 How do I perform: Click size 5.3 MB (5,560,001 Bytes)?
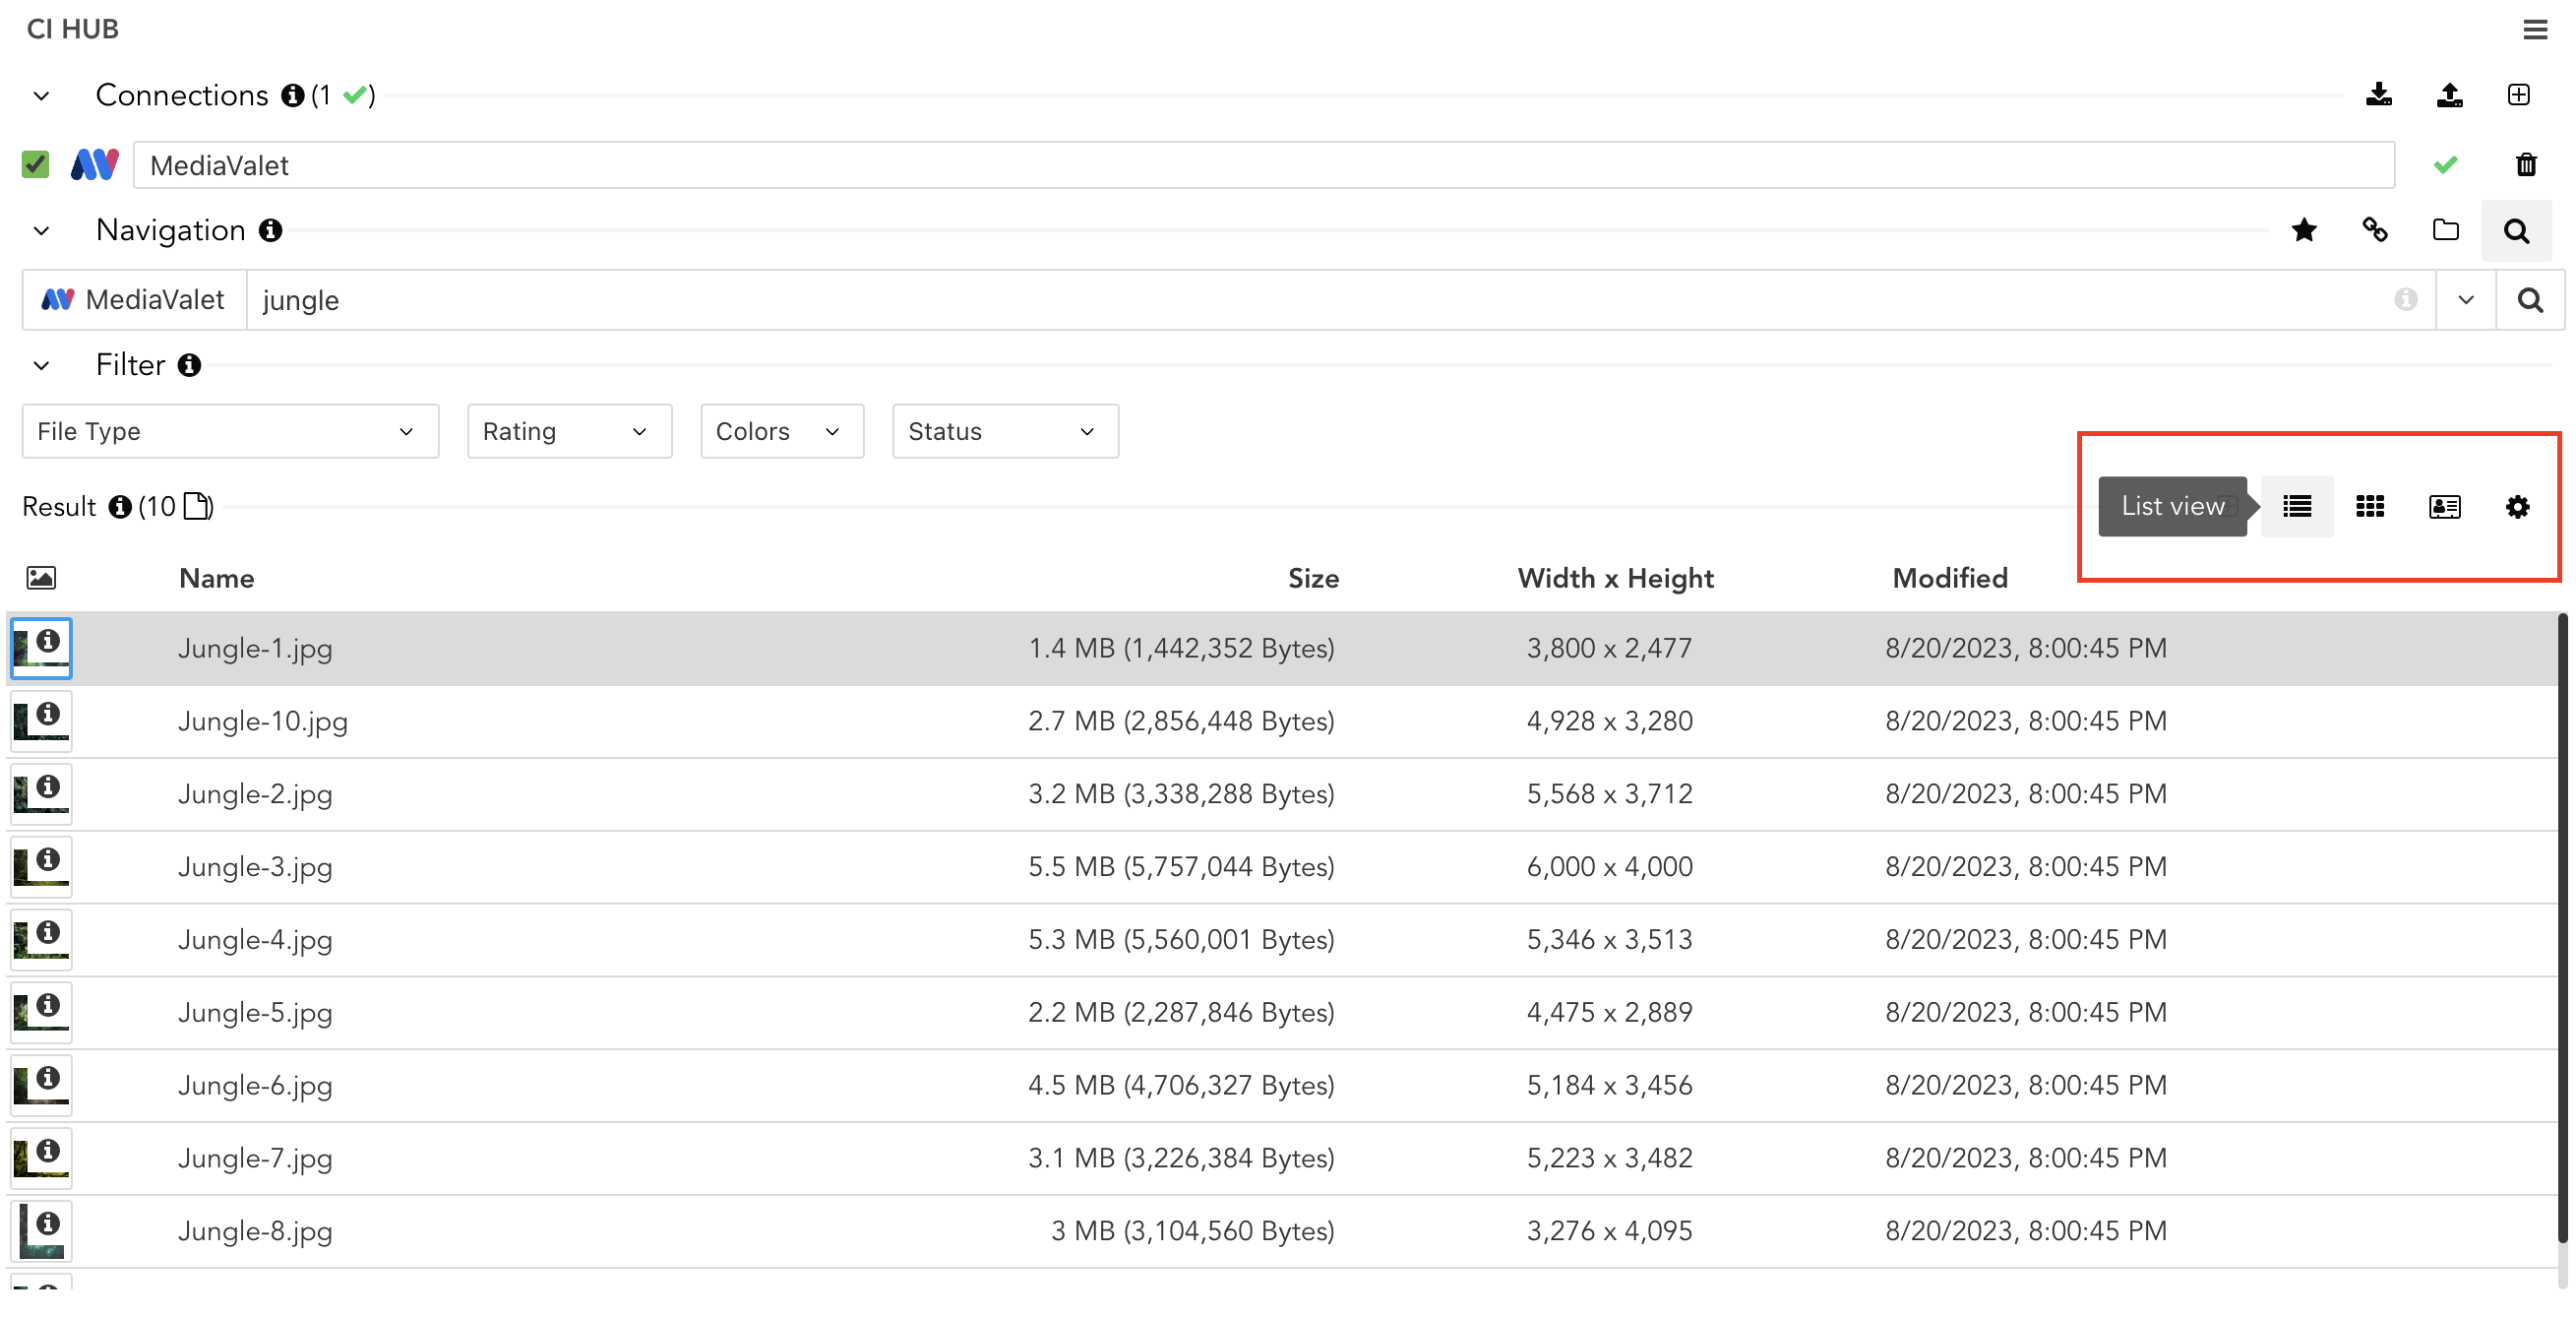coord(1181,939)
